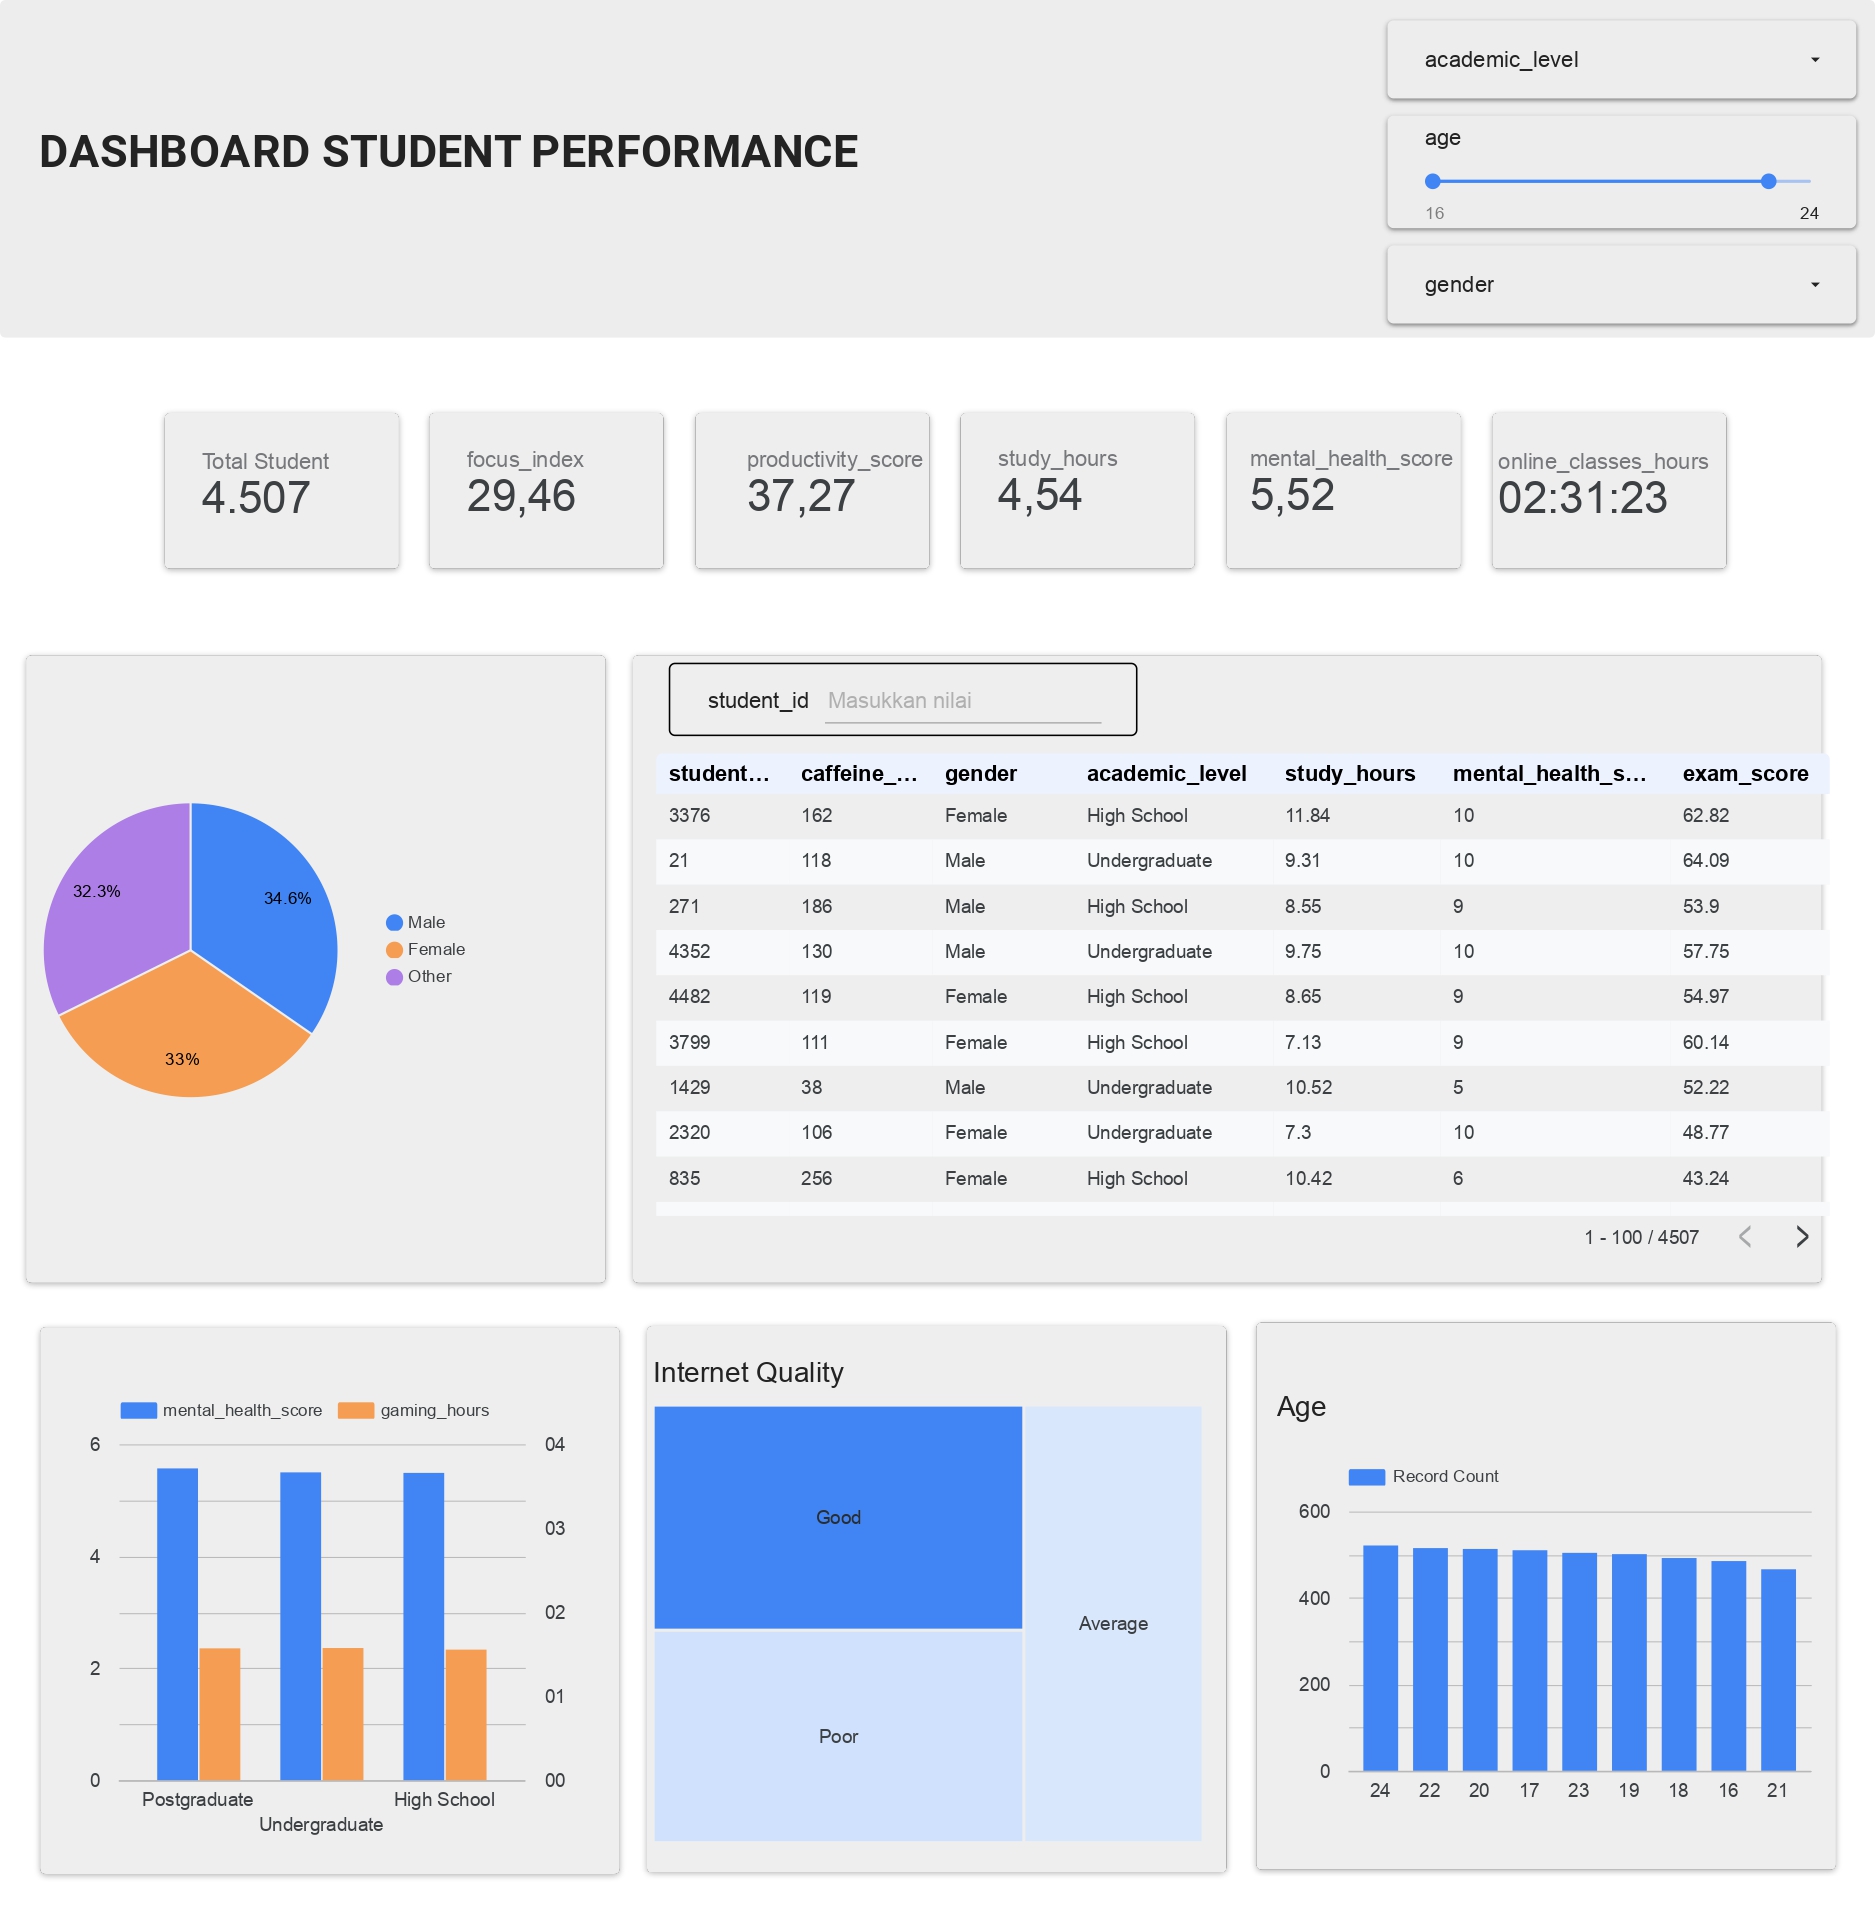This screenshot has width=1875, height=1913.
Task: Open the gender dropdown arrow
Action: click(x=1817, y=285)
